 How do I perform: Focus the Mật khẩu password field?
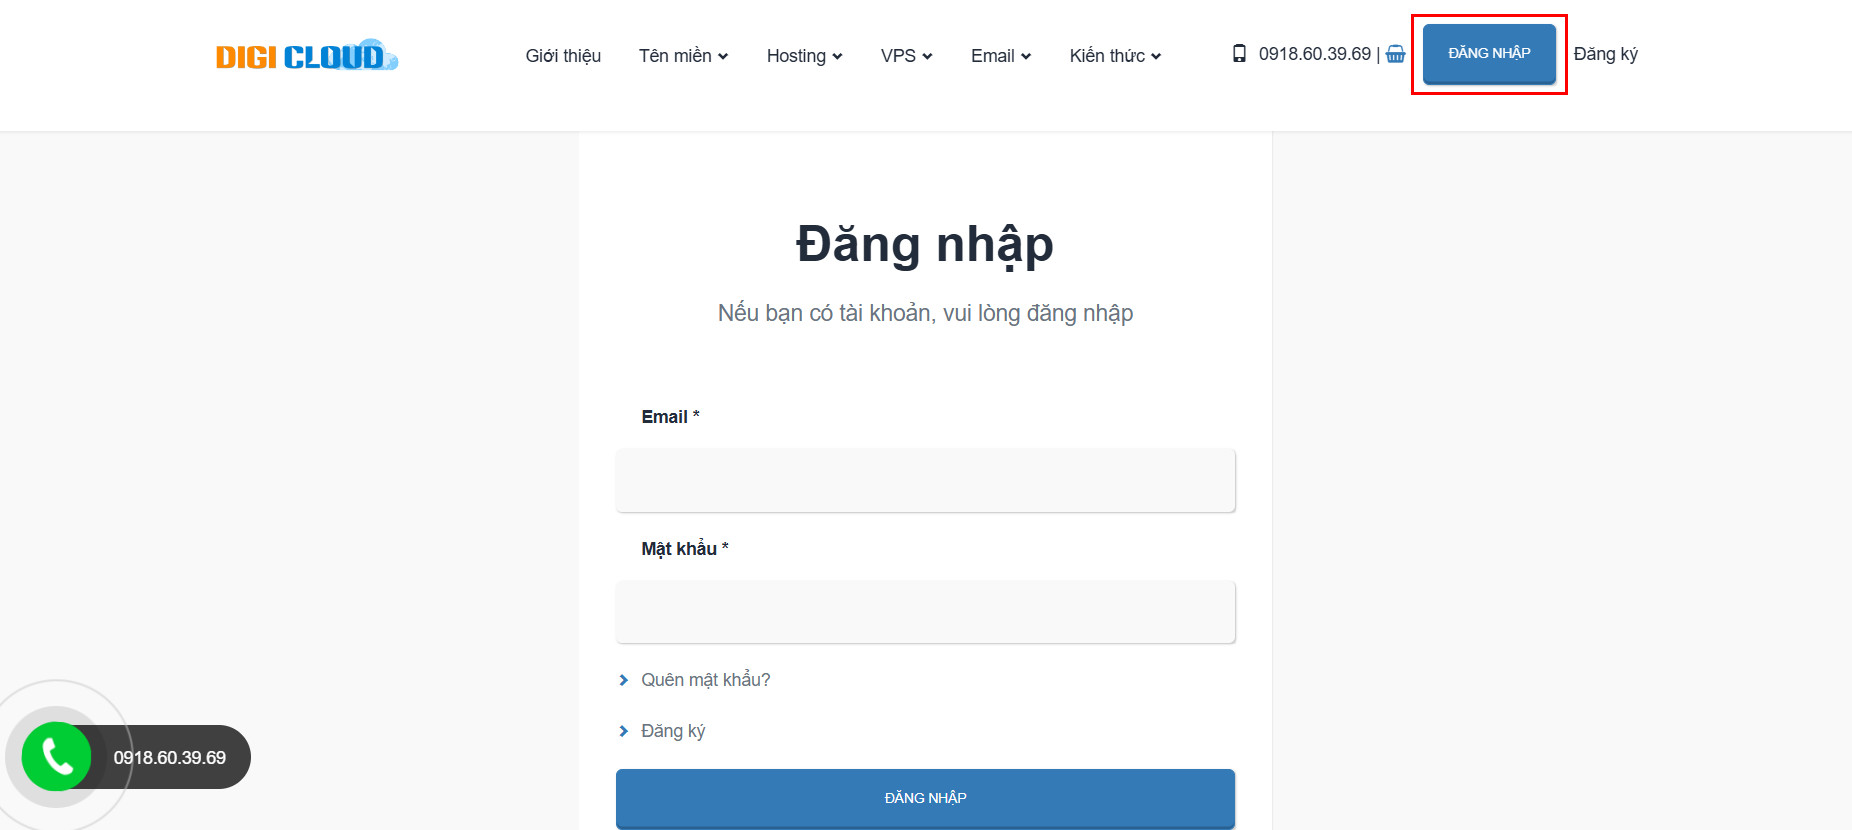point(925,612)
